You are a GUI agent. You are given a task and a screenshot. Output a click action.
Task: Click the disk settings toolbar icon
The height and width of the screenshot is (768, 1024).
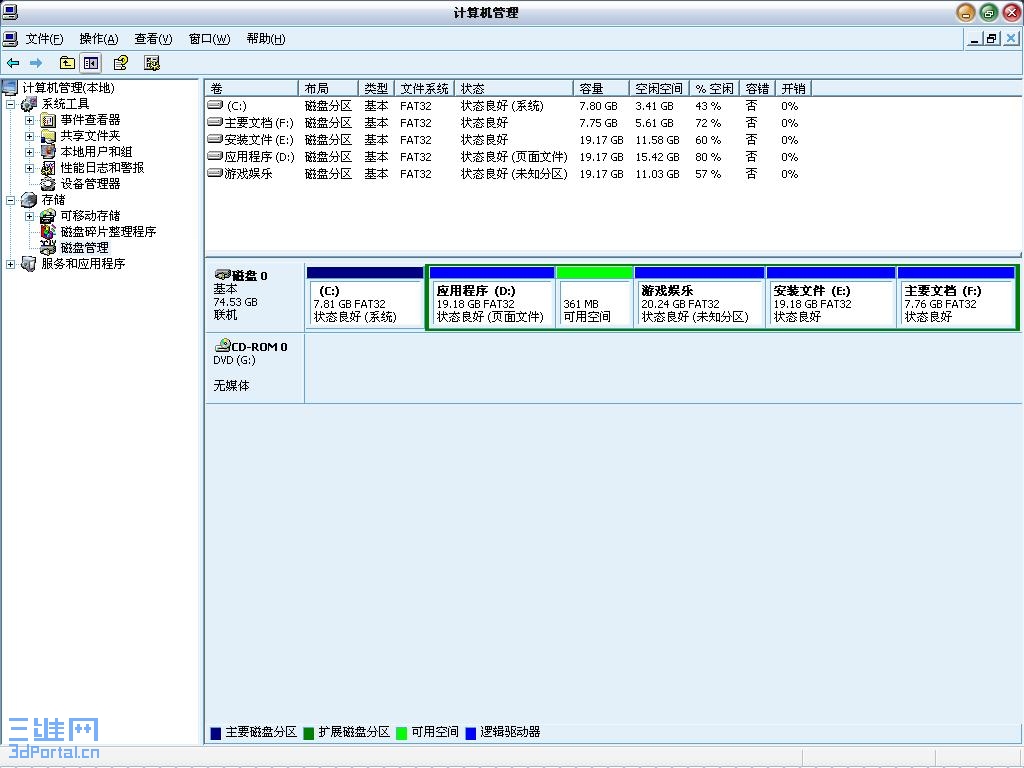pos(152,63)
